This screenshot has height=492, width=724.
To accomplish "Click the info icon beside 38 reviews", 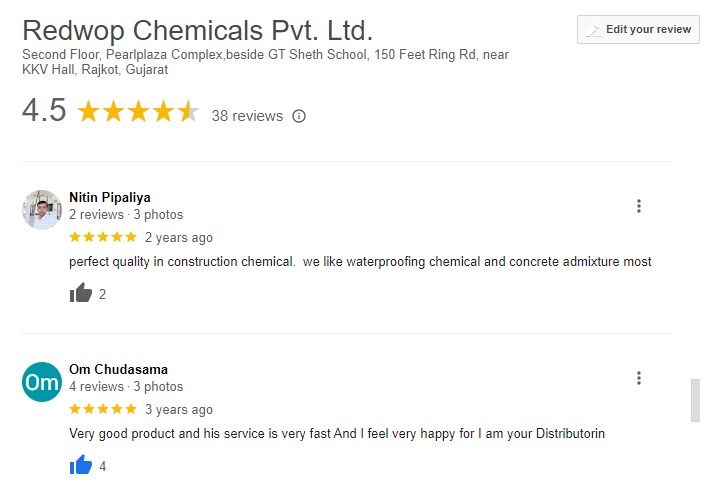I will pyautogui.click(x=299, y=116).
